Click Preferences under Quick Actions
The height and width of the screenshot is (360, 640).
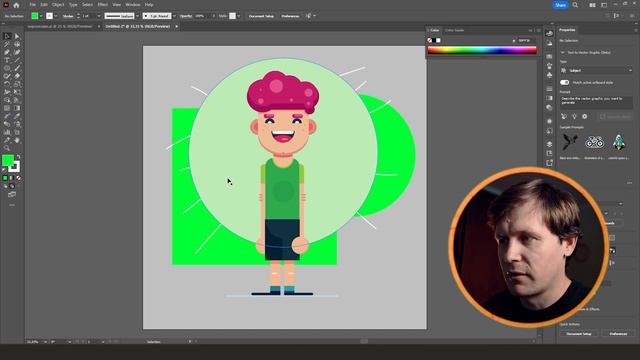[x=618, y=334]
